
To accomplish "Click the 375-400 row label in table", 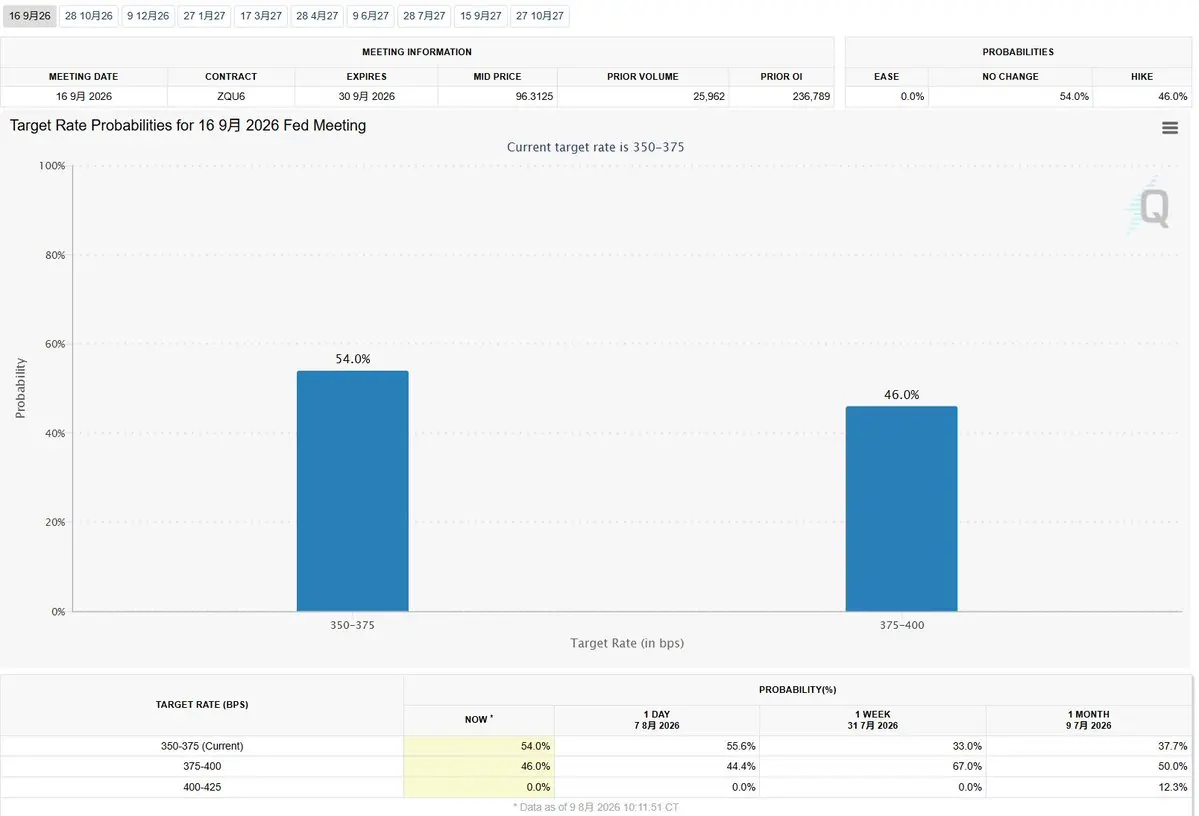I will click(202, 766).
